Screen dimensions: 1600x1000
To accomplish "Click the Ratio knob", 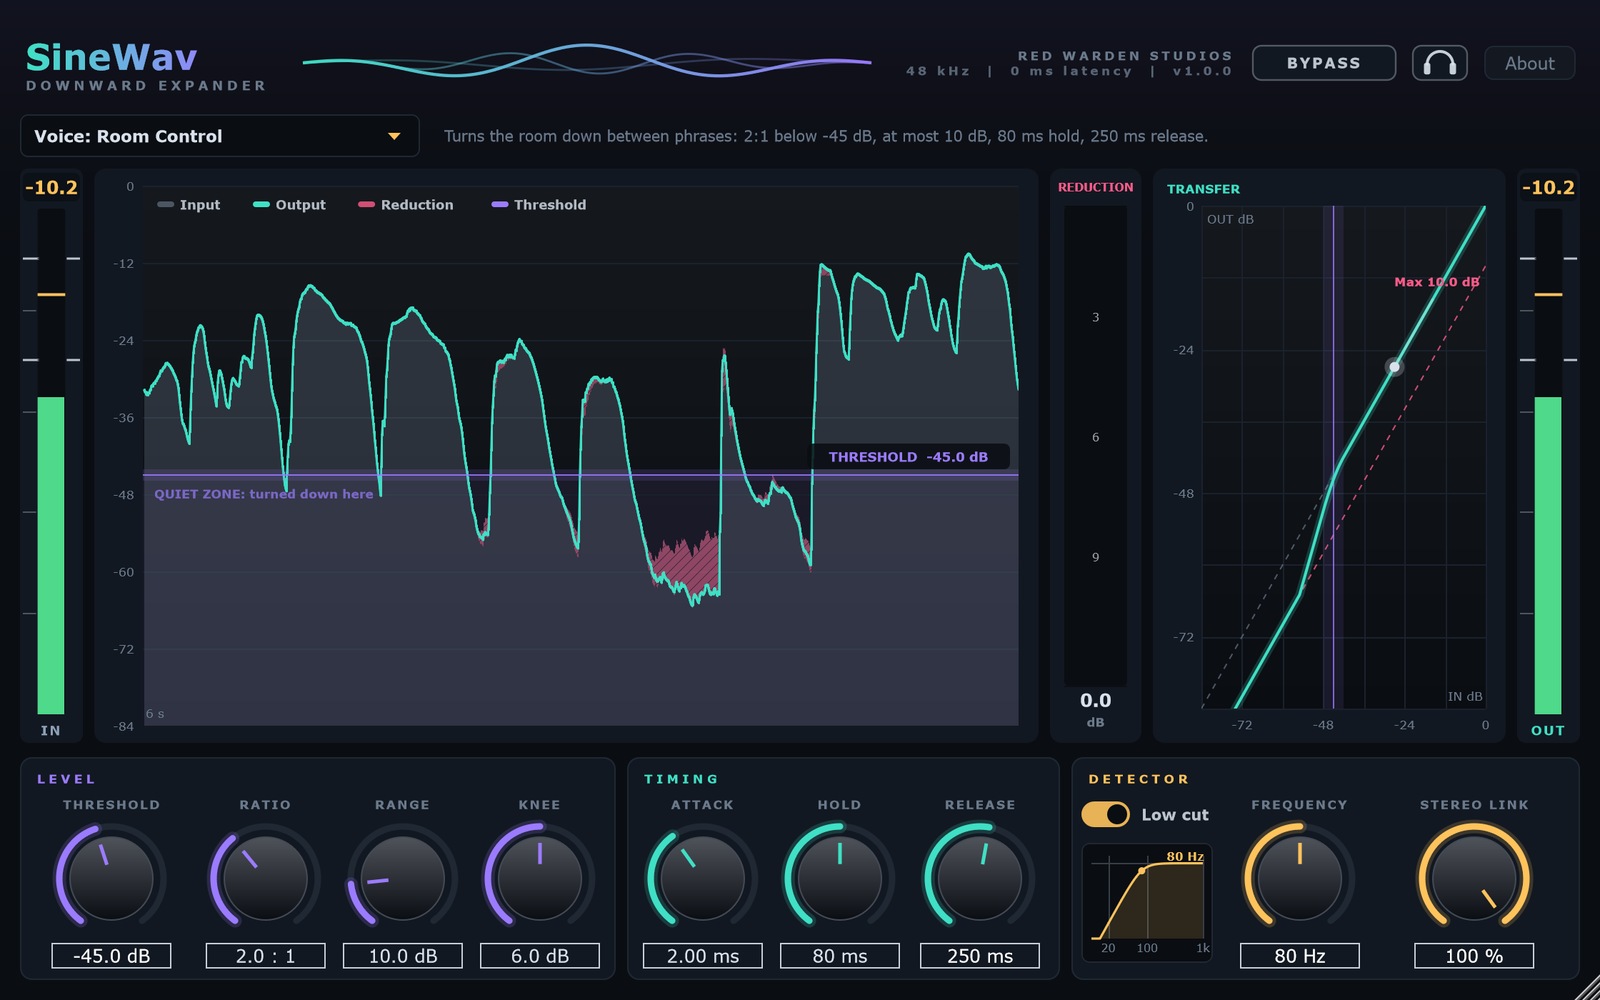I will (265, 877).
